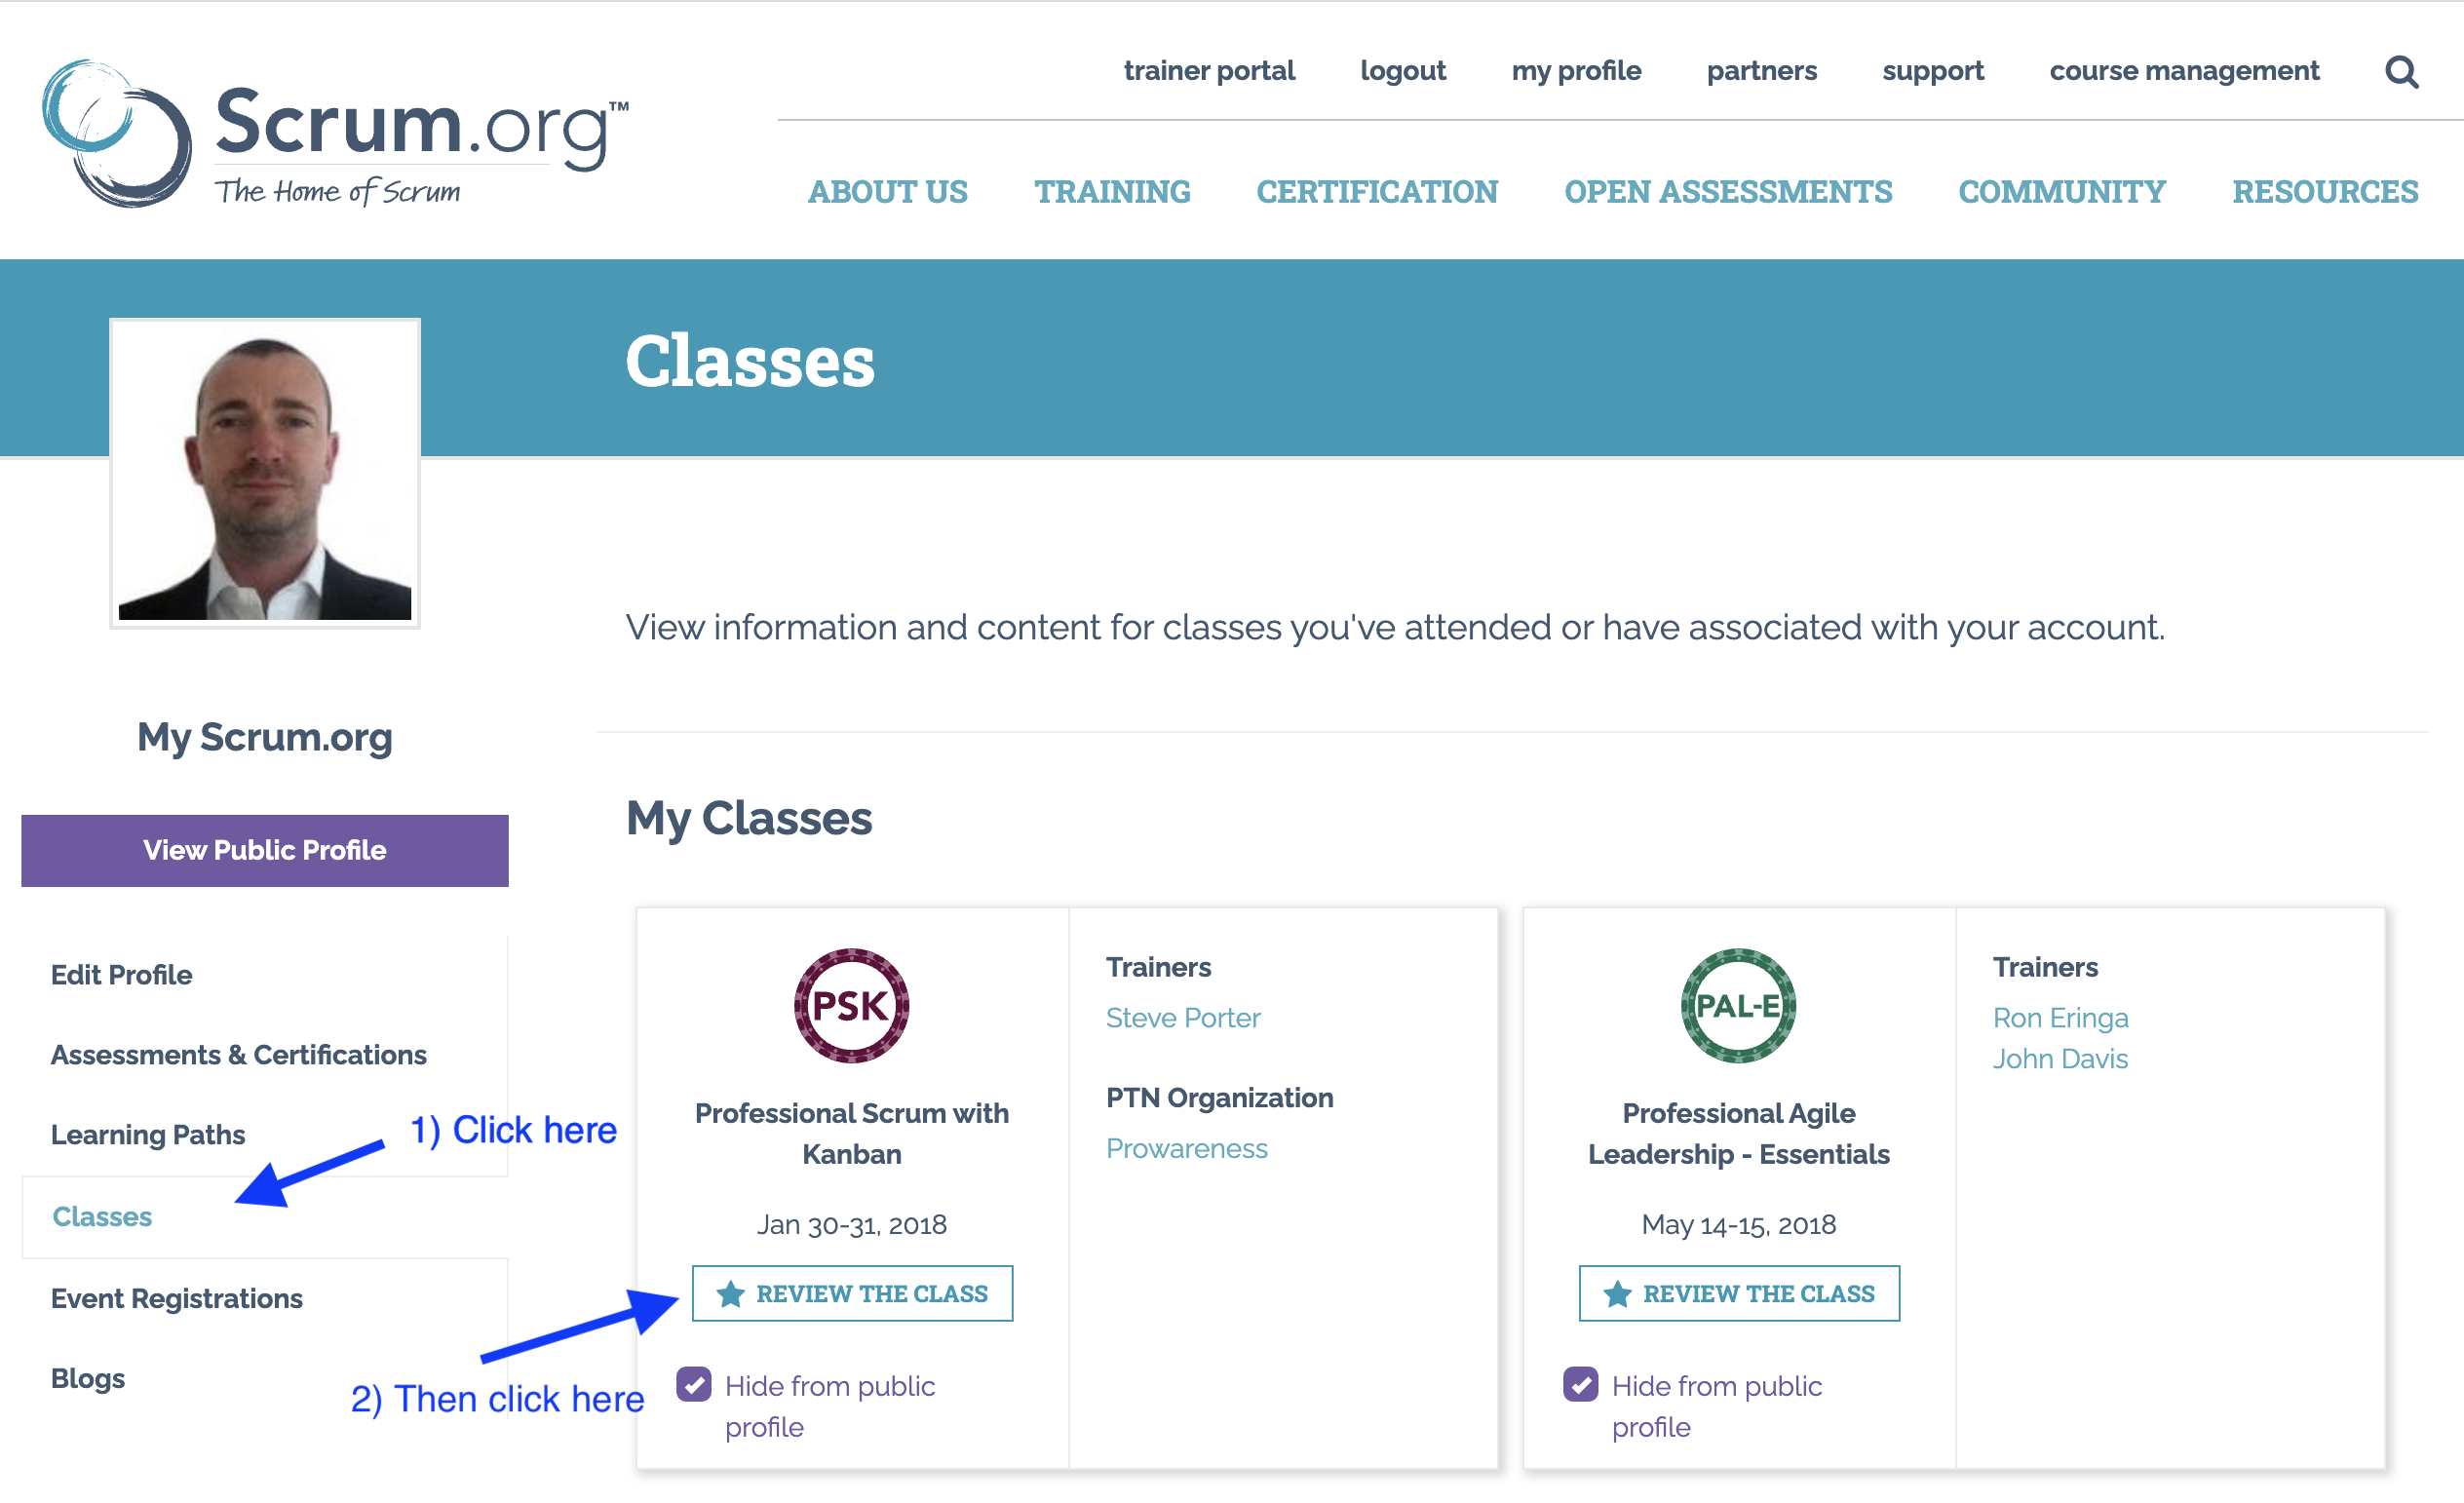
Task: Open the Resources main menu
Action: (2325, 192)
